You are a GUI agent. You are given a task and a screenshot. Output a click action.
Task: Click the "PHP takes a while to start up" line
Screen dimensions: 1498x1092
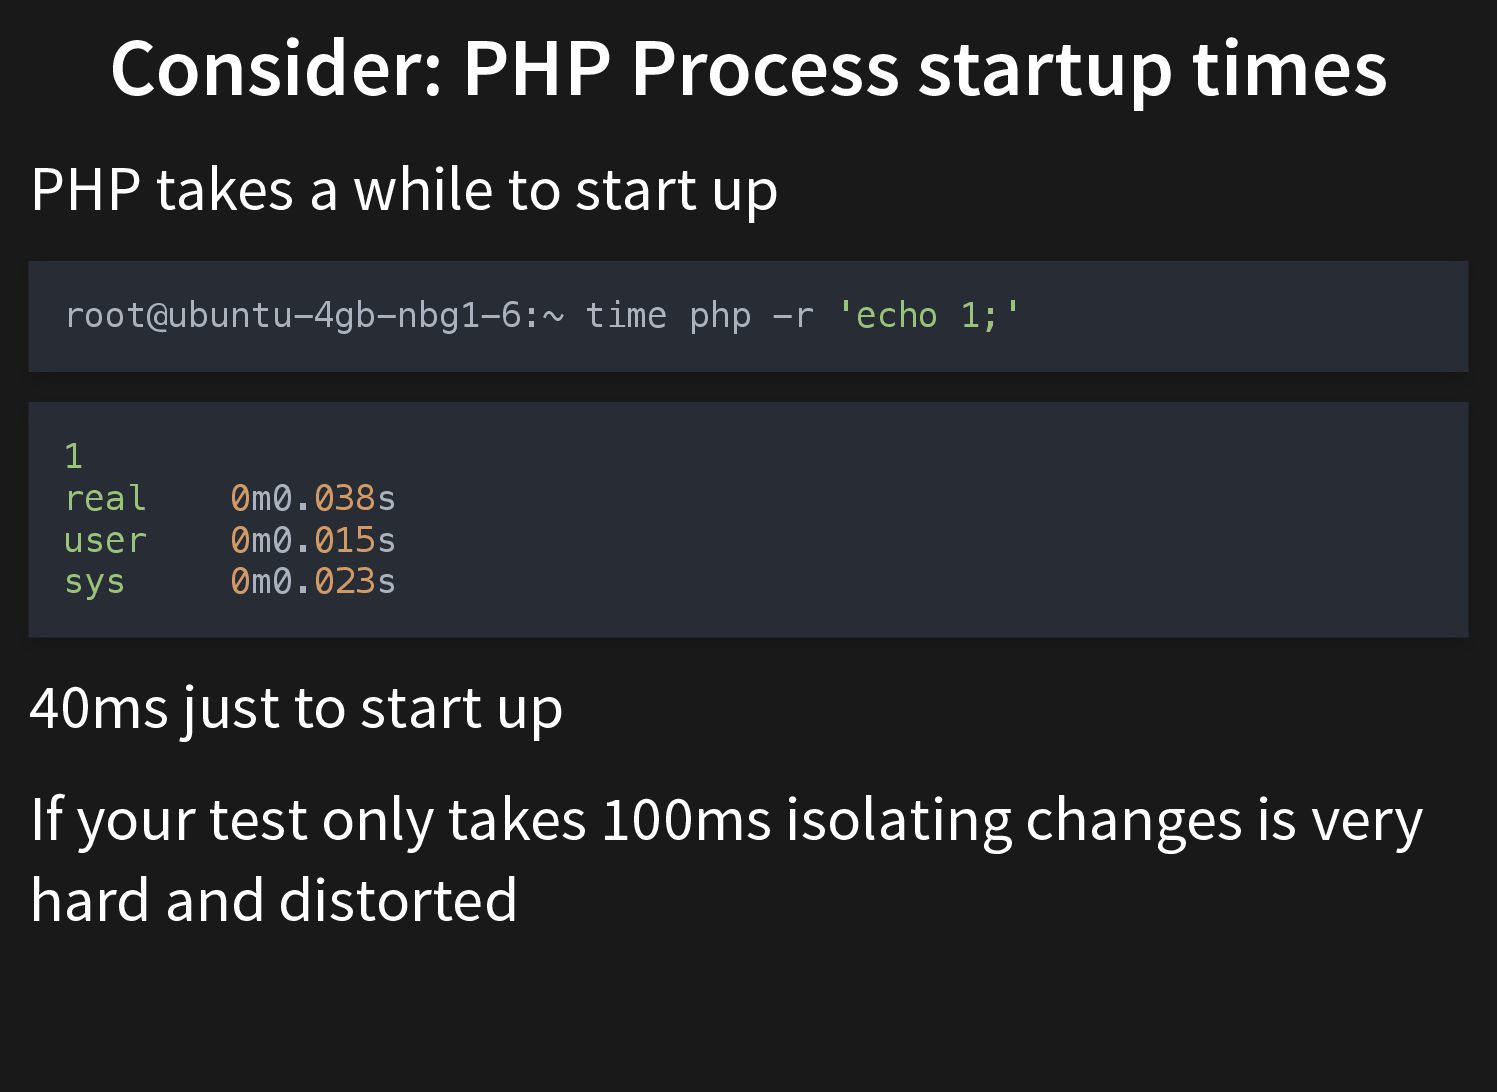(x=404, y=190)
